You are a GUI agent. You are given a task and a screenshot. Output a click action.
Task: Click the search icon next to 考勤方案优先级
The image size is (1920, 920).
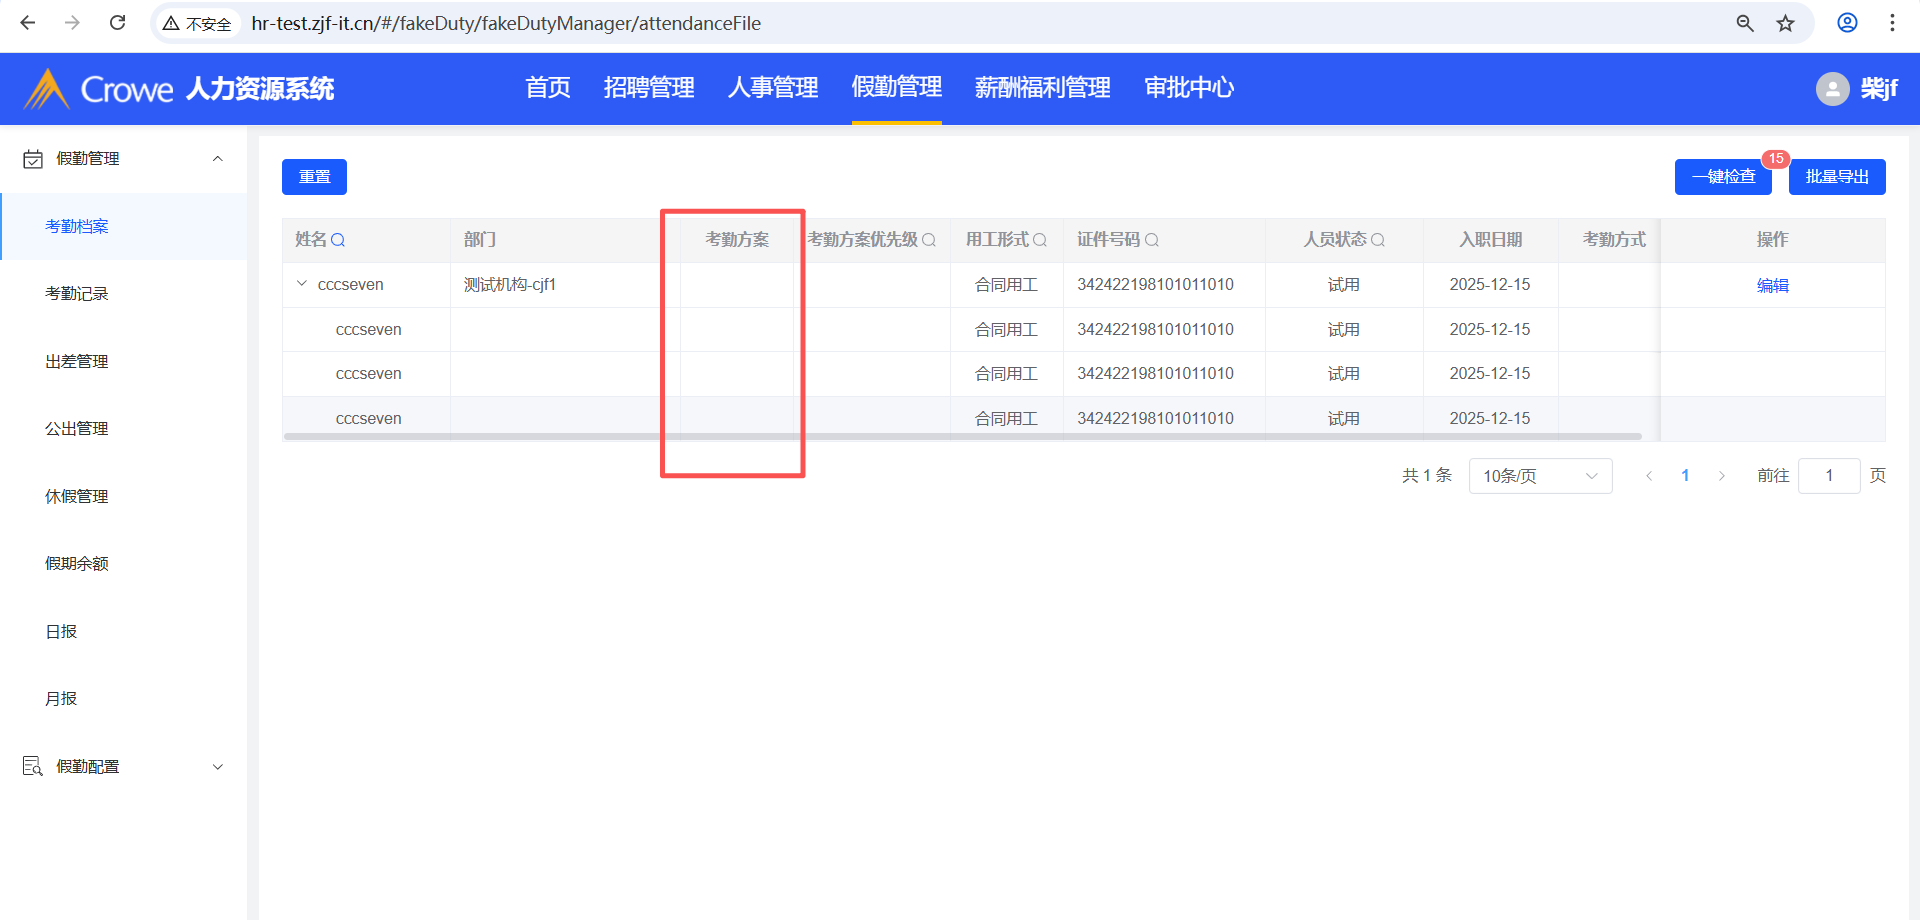click(929, 240)
